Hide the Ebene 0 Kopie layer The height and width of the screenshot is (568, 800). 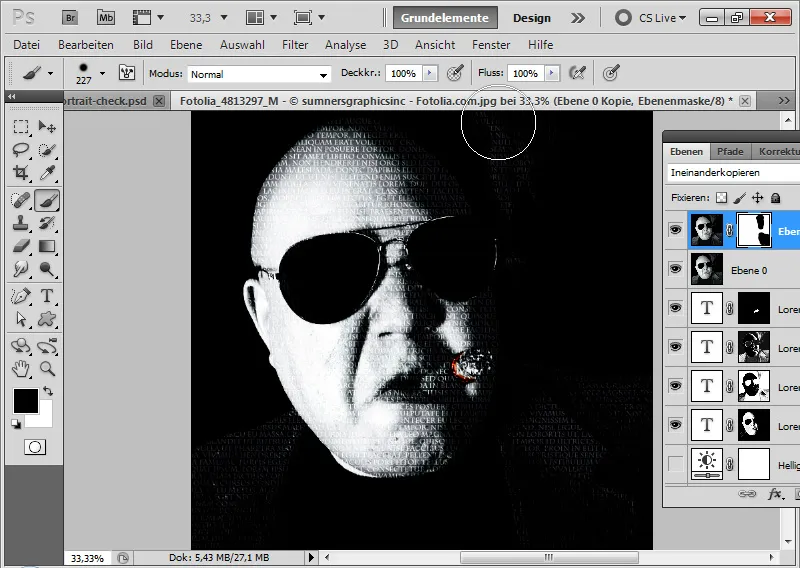tap(676, 230)
